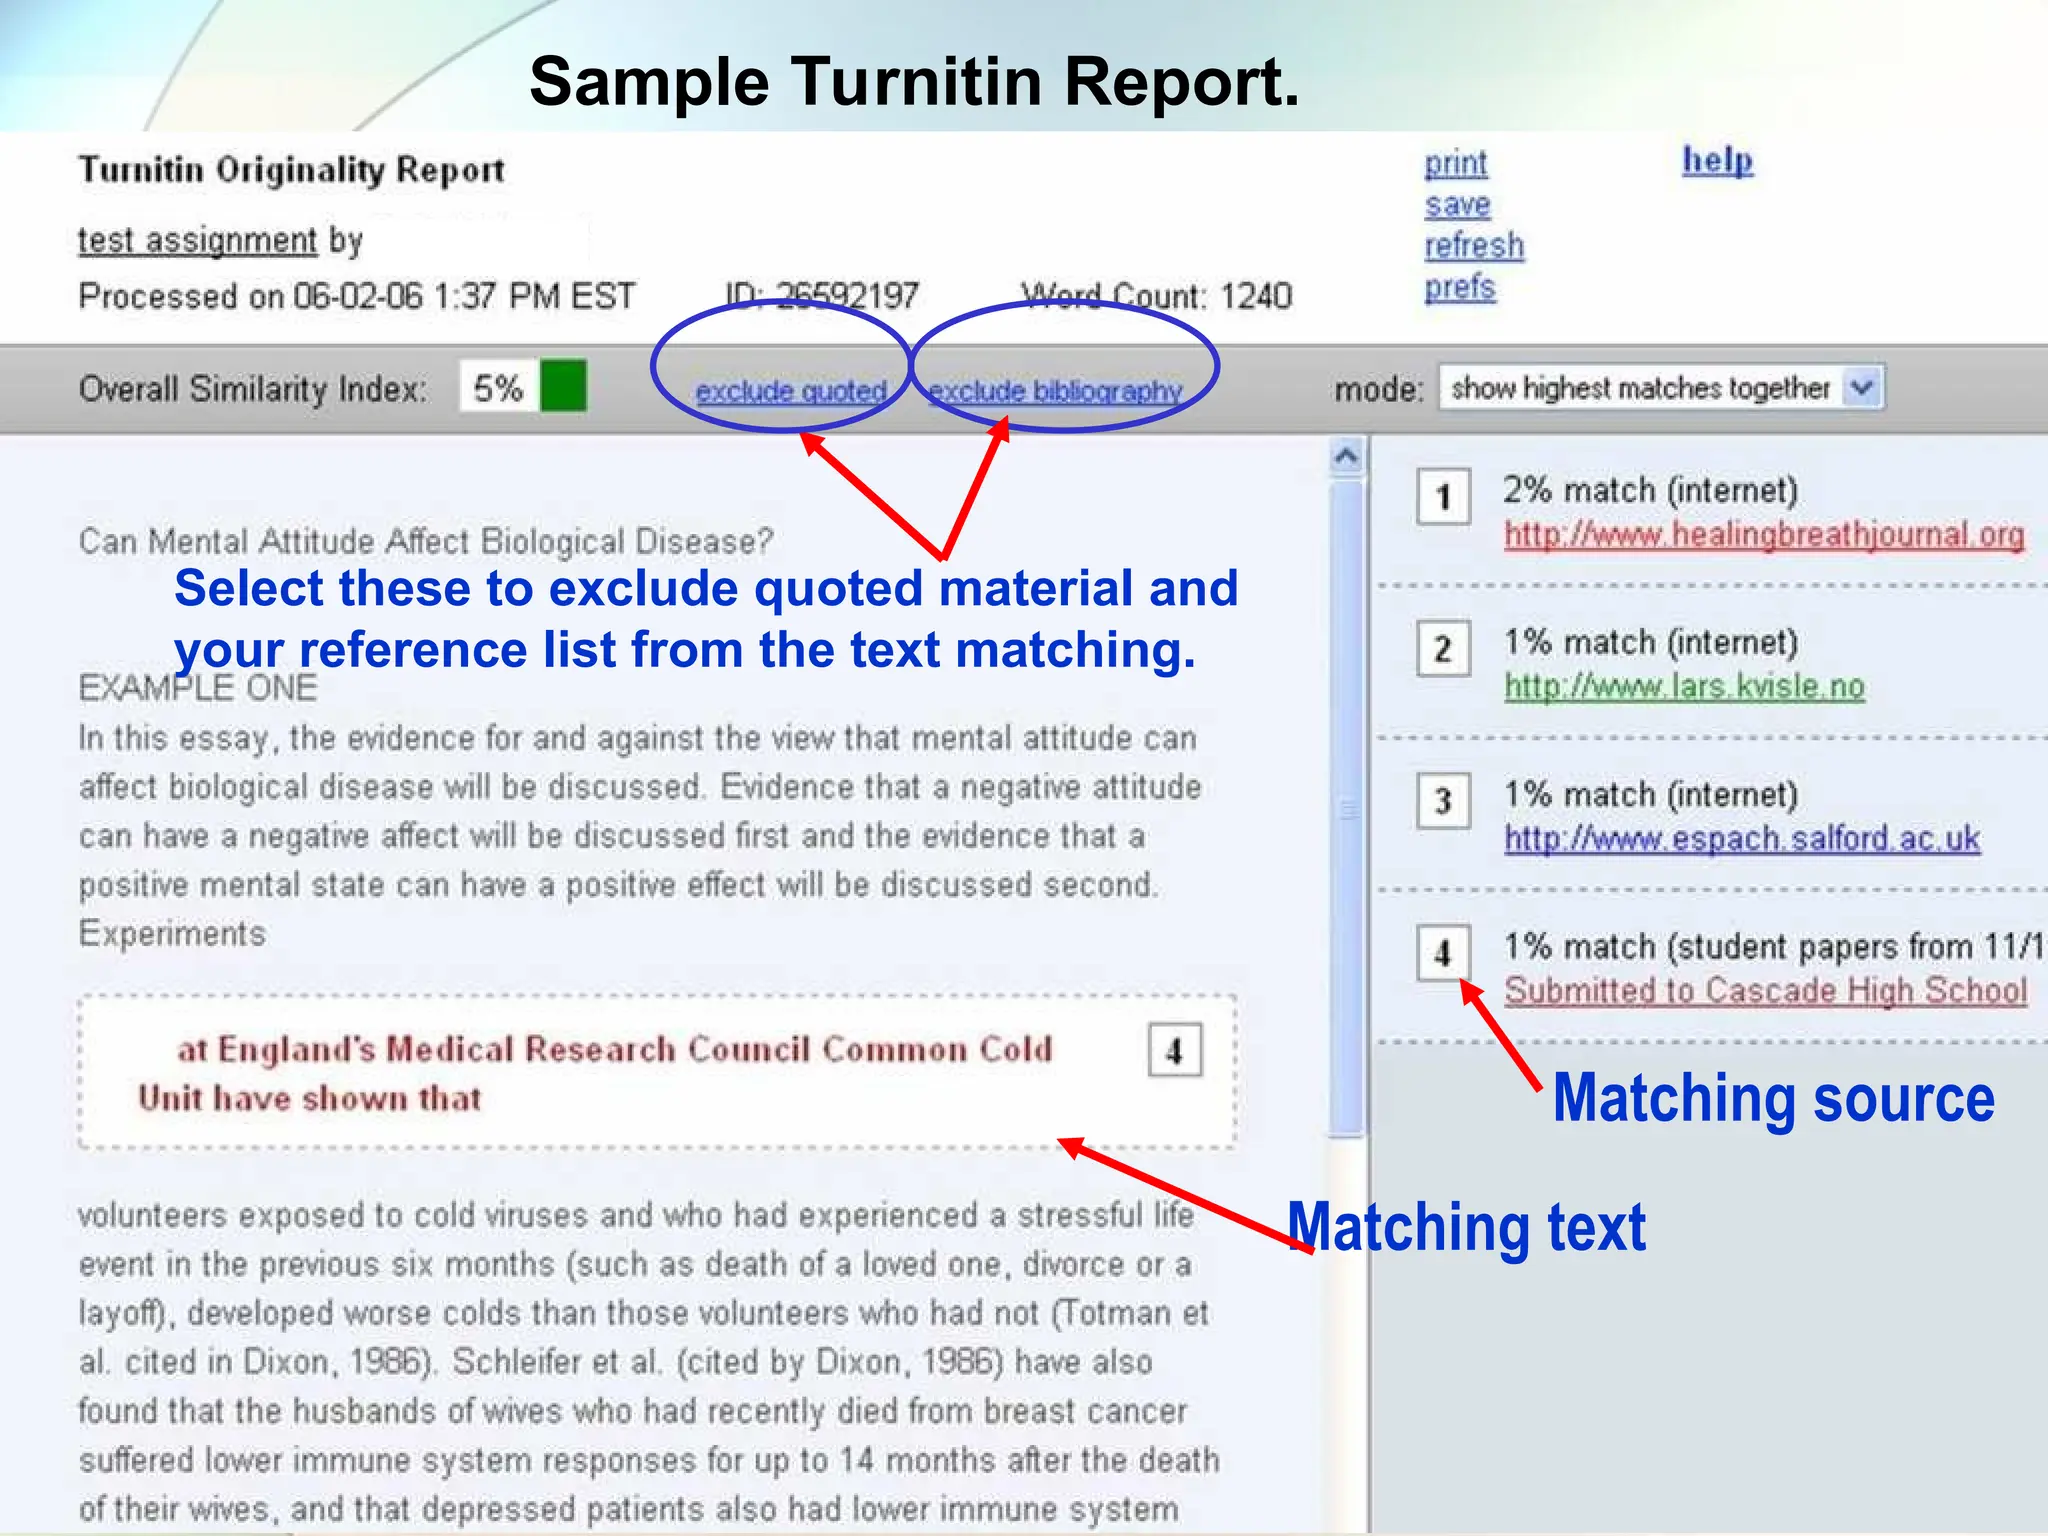Click the green similarity index color box
The width and height of the screenshot is (2048, 1536).
(563, 386)
